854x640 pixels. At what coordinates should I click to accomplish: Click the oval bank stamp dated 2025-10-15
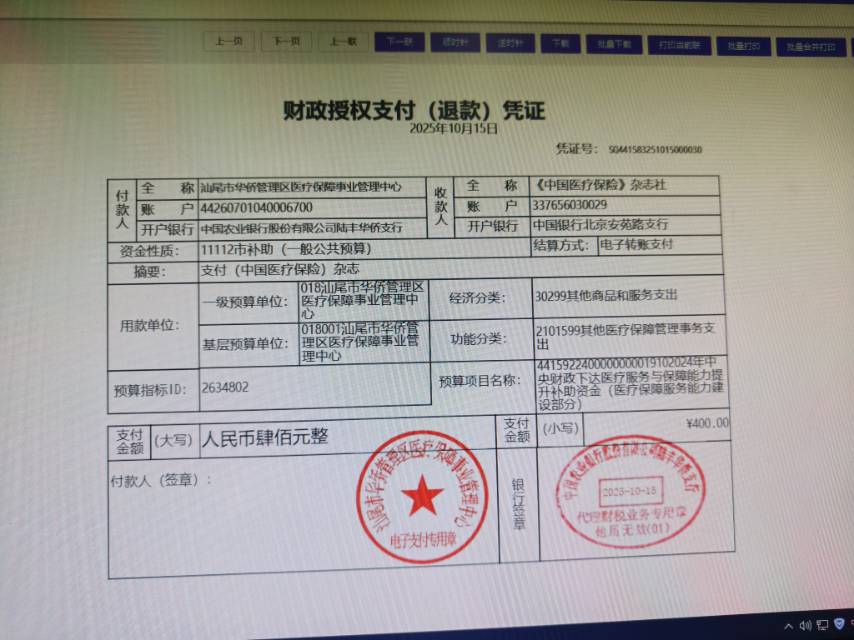click(630, 492)
